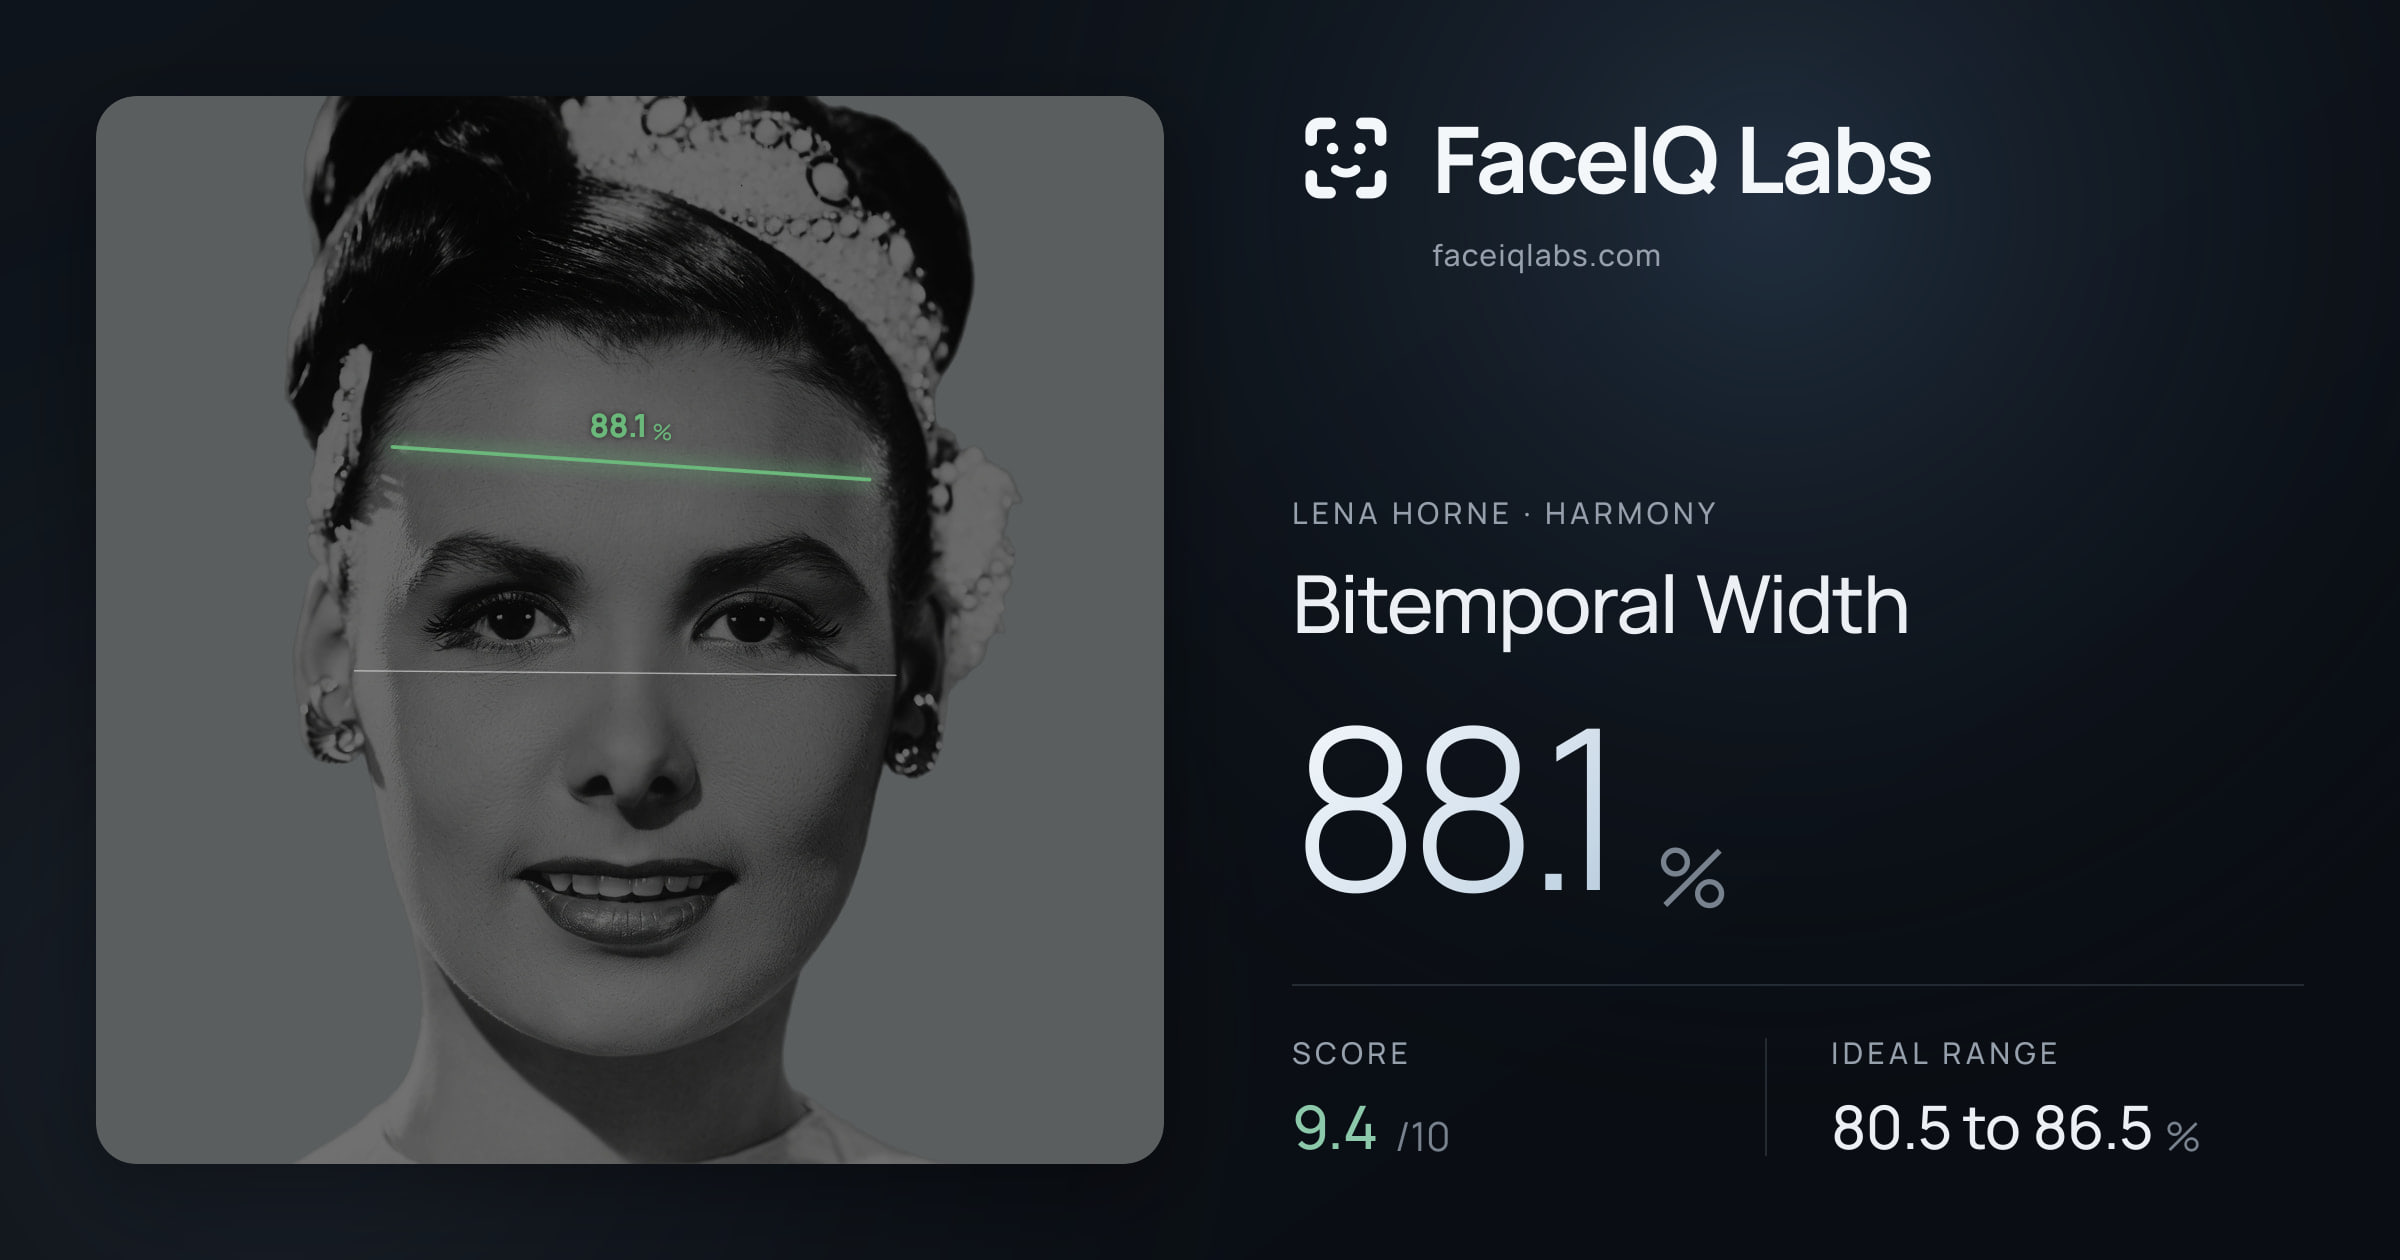
Task: Click the portrait photo thumbnail
Action: 630,630
